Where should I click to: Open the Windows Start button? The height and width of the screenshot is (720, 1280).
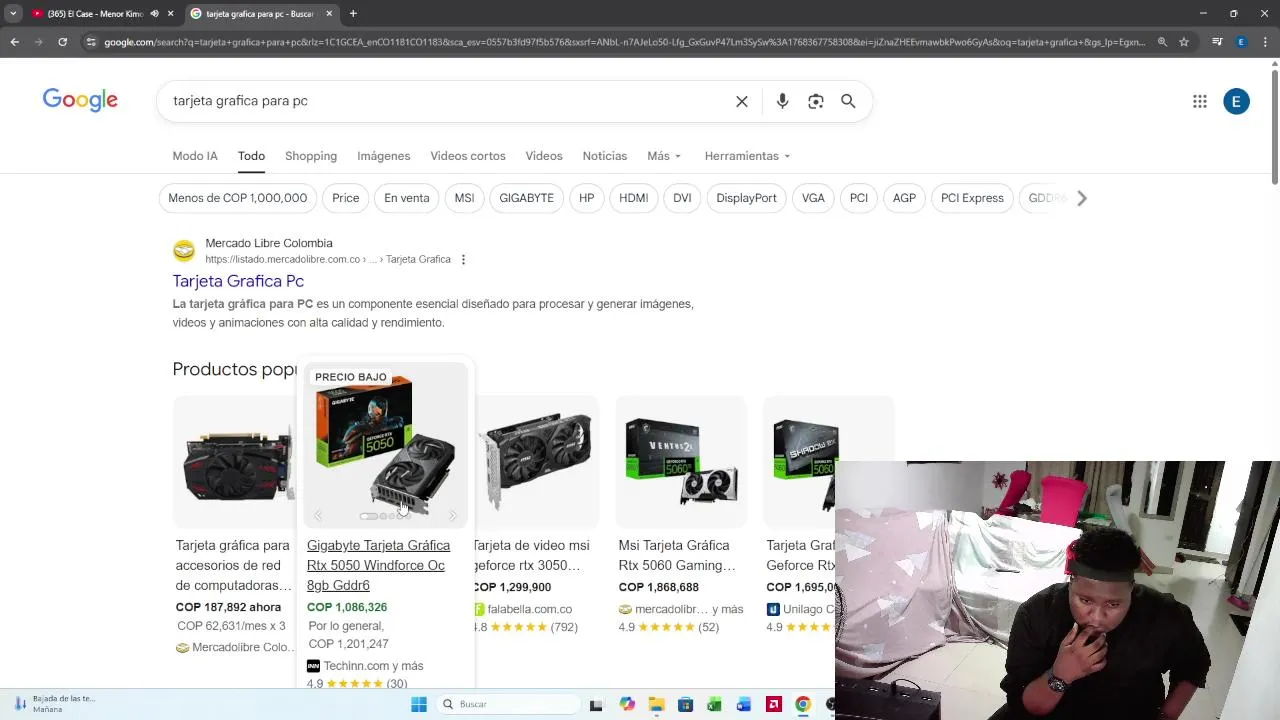pos(419,704)
